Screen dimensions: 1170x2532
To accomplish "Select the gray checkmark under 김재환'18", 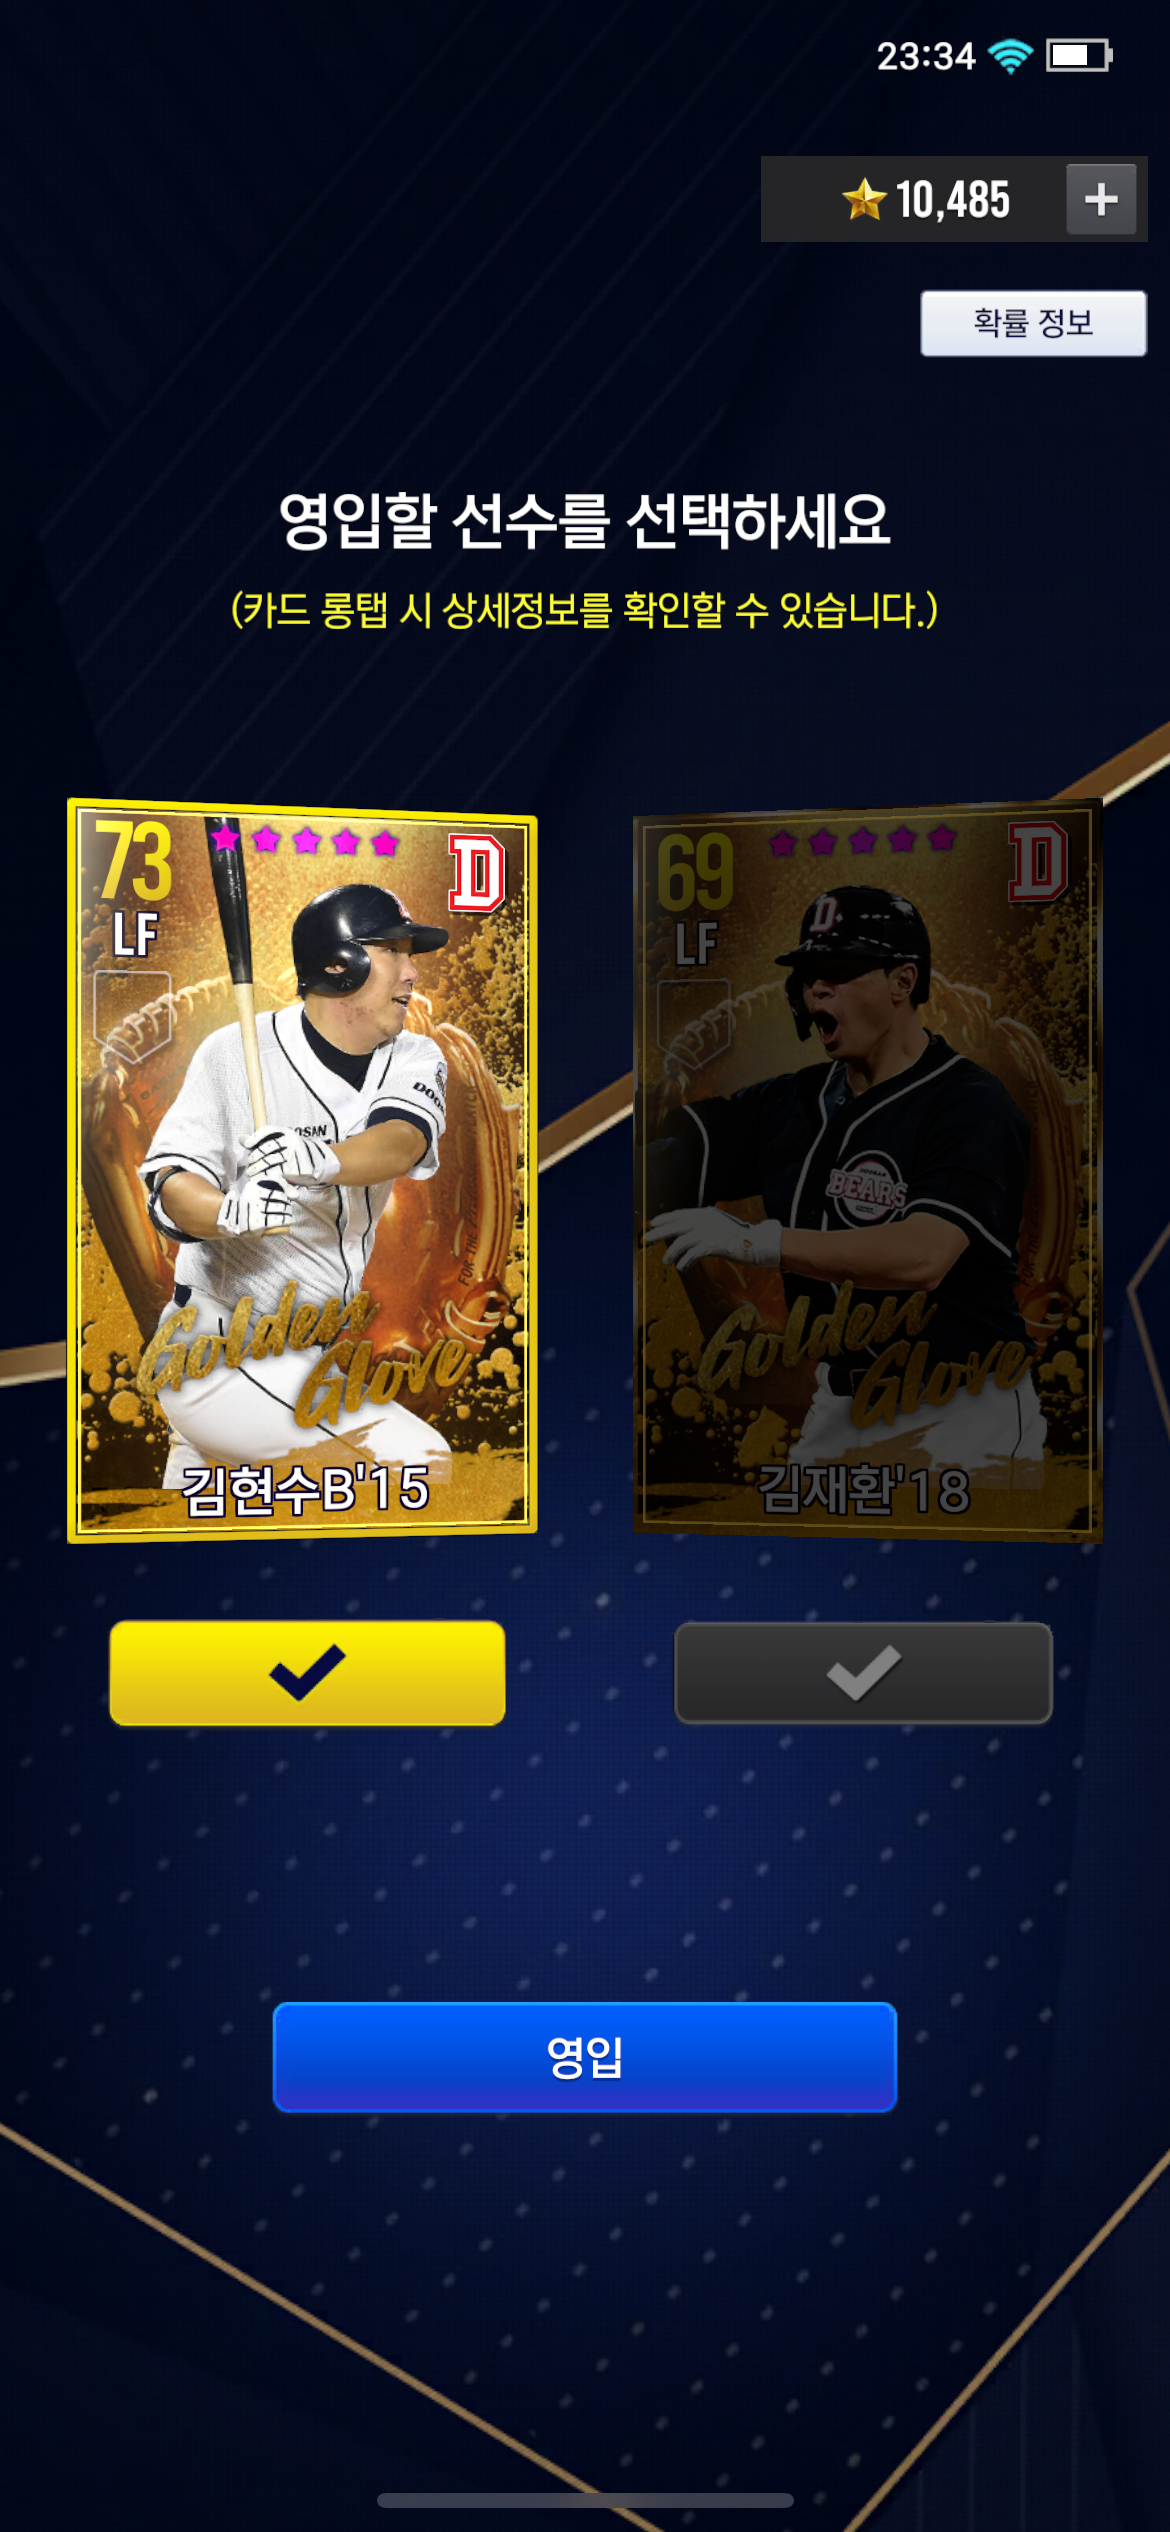I will pyautogui.click(x=864, y=1673).
